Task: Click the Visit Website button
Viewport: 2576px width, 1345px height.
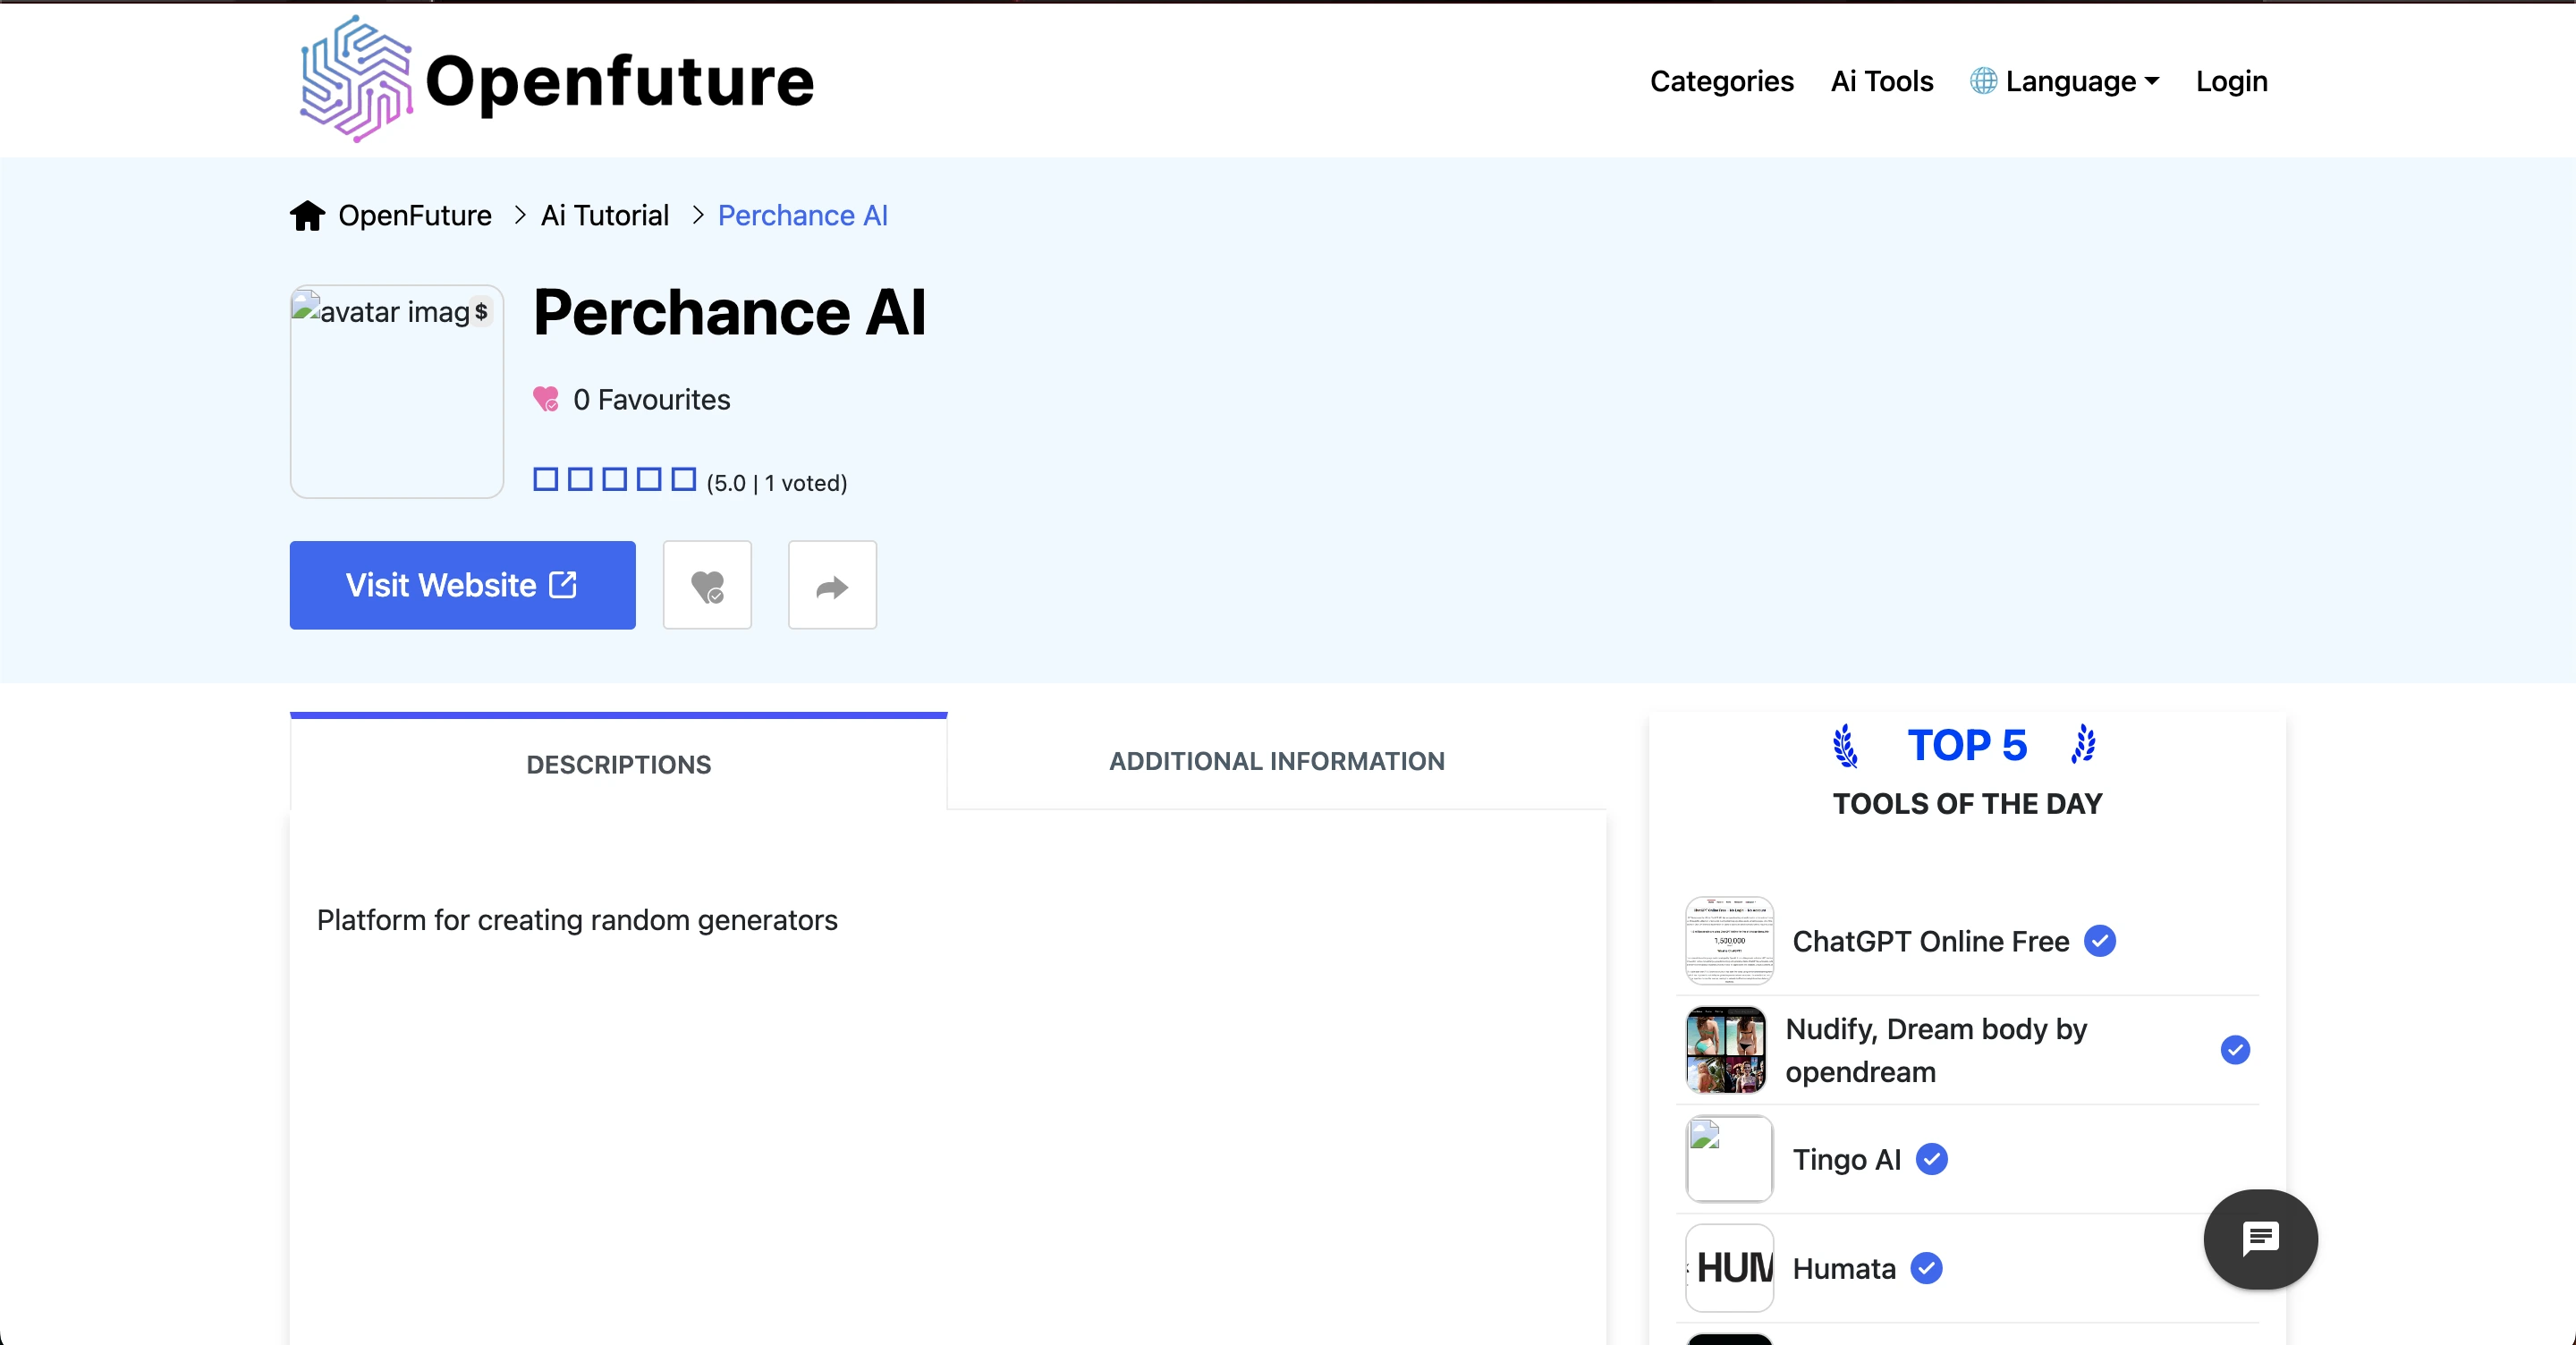Action: point(462,585)
